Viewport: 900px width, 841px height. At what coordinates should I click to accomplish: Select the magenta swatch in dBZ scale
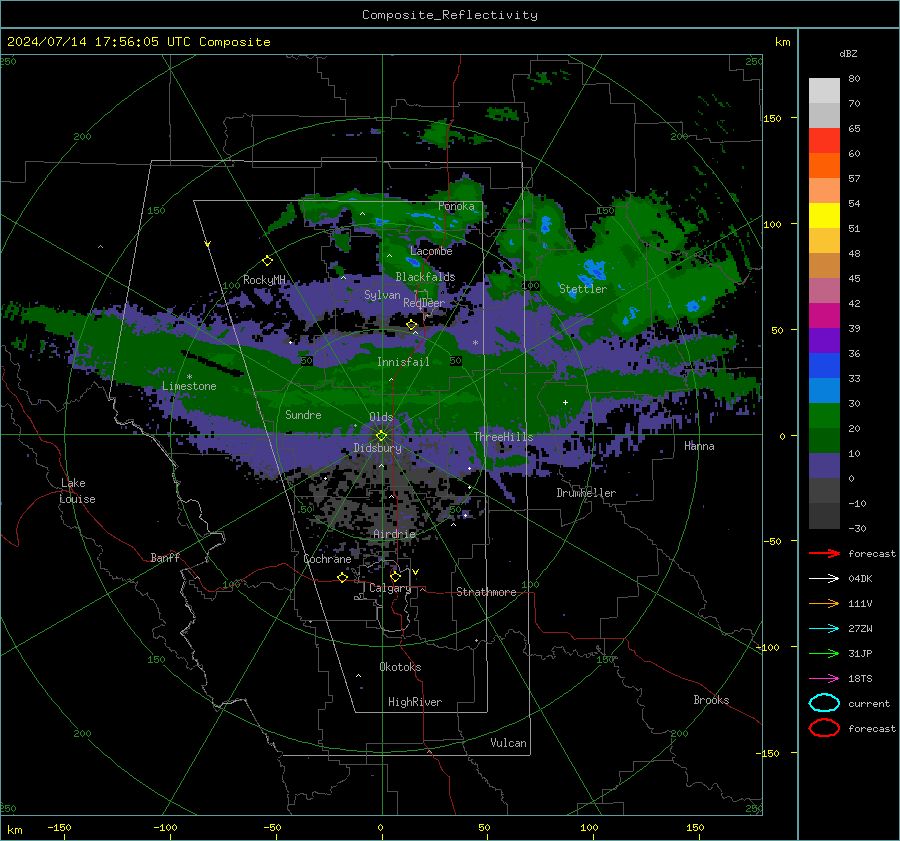pyautogui.click(x=824, y=315)
